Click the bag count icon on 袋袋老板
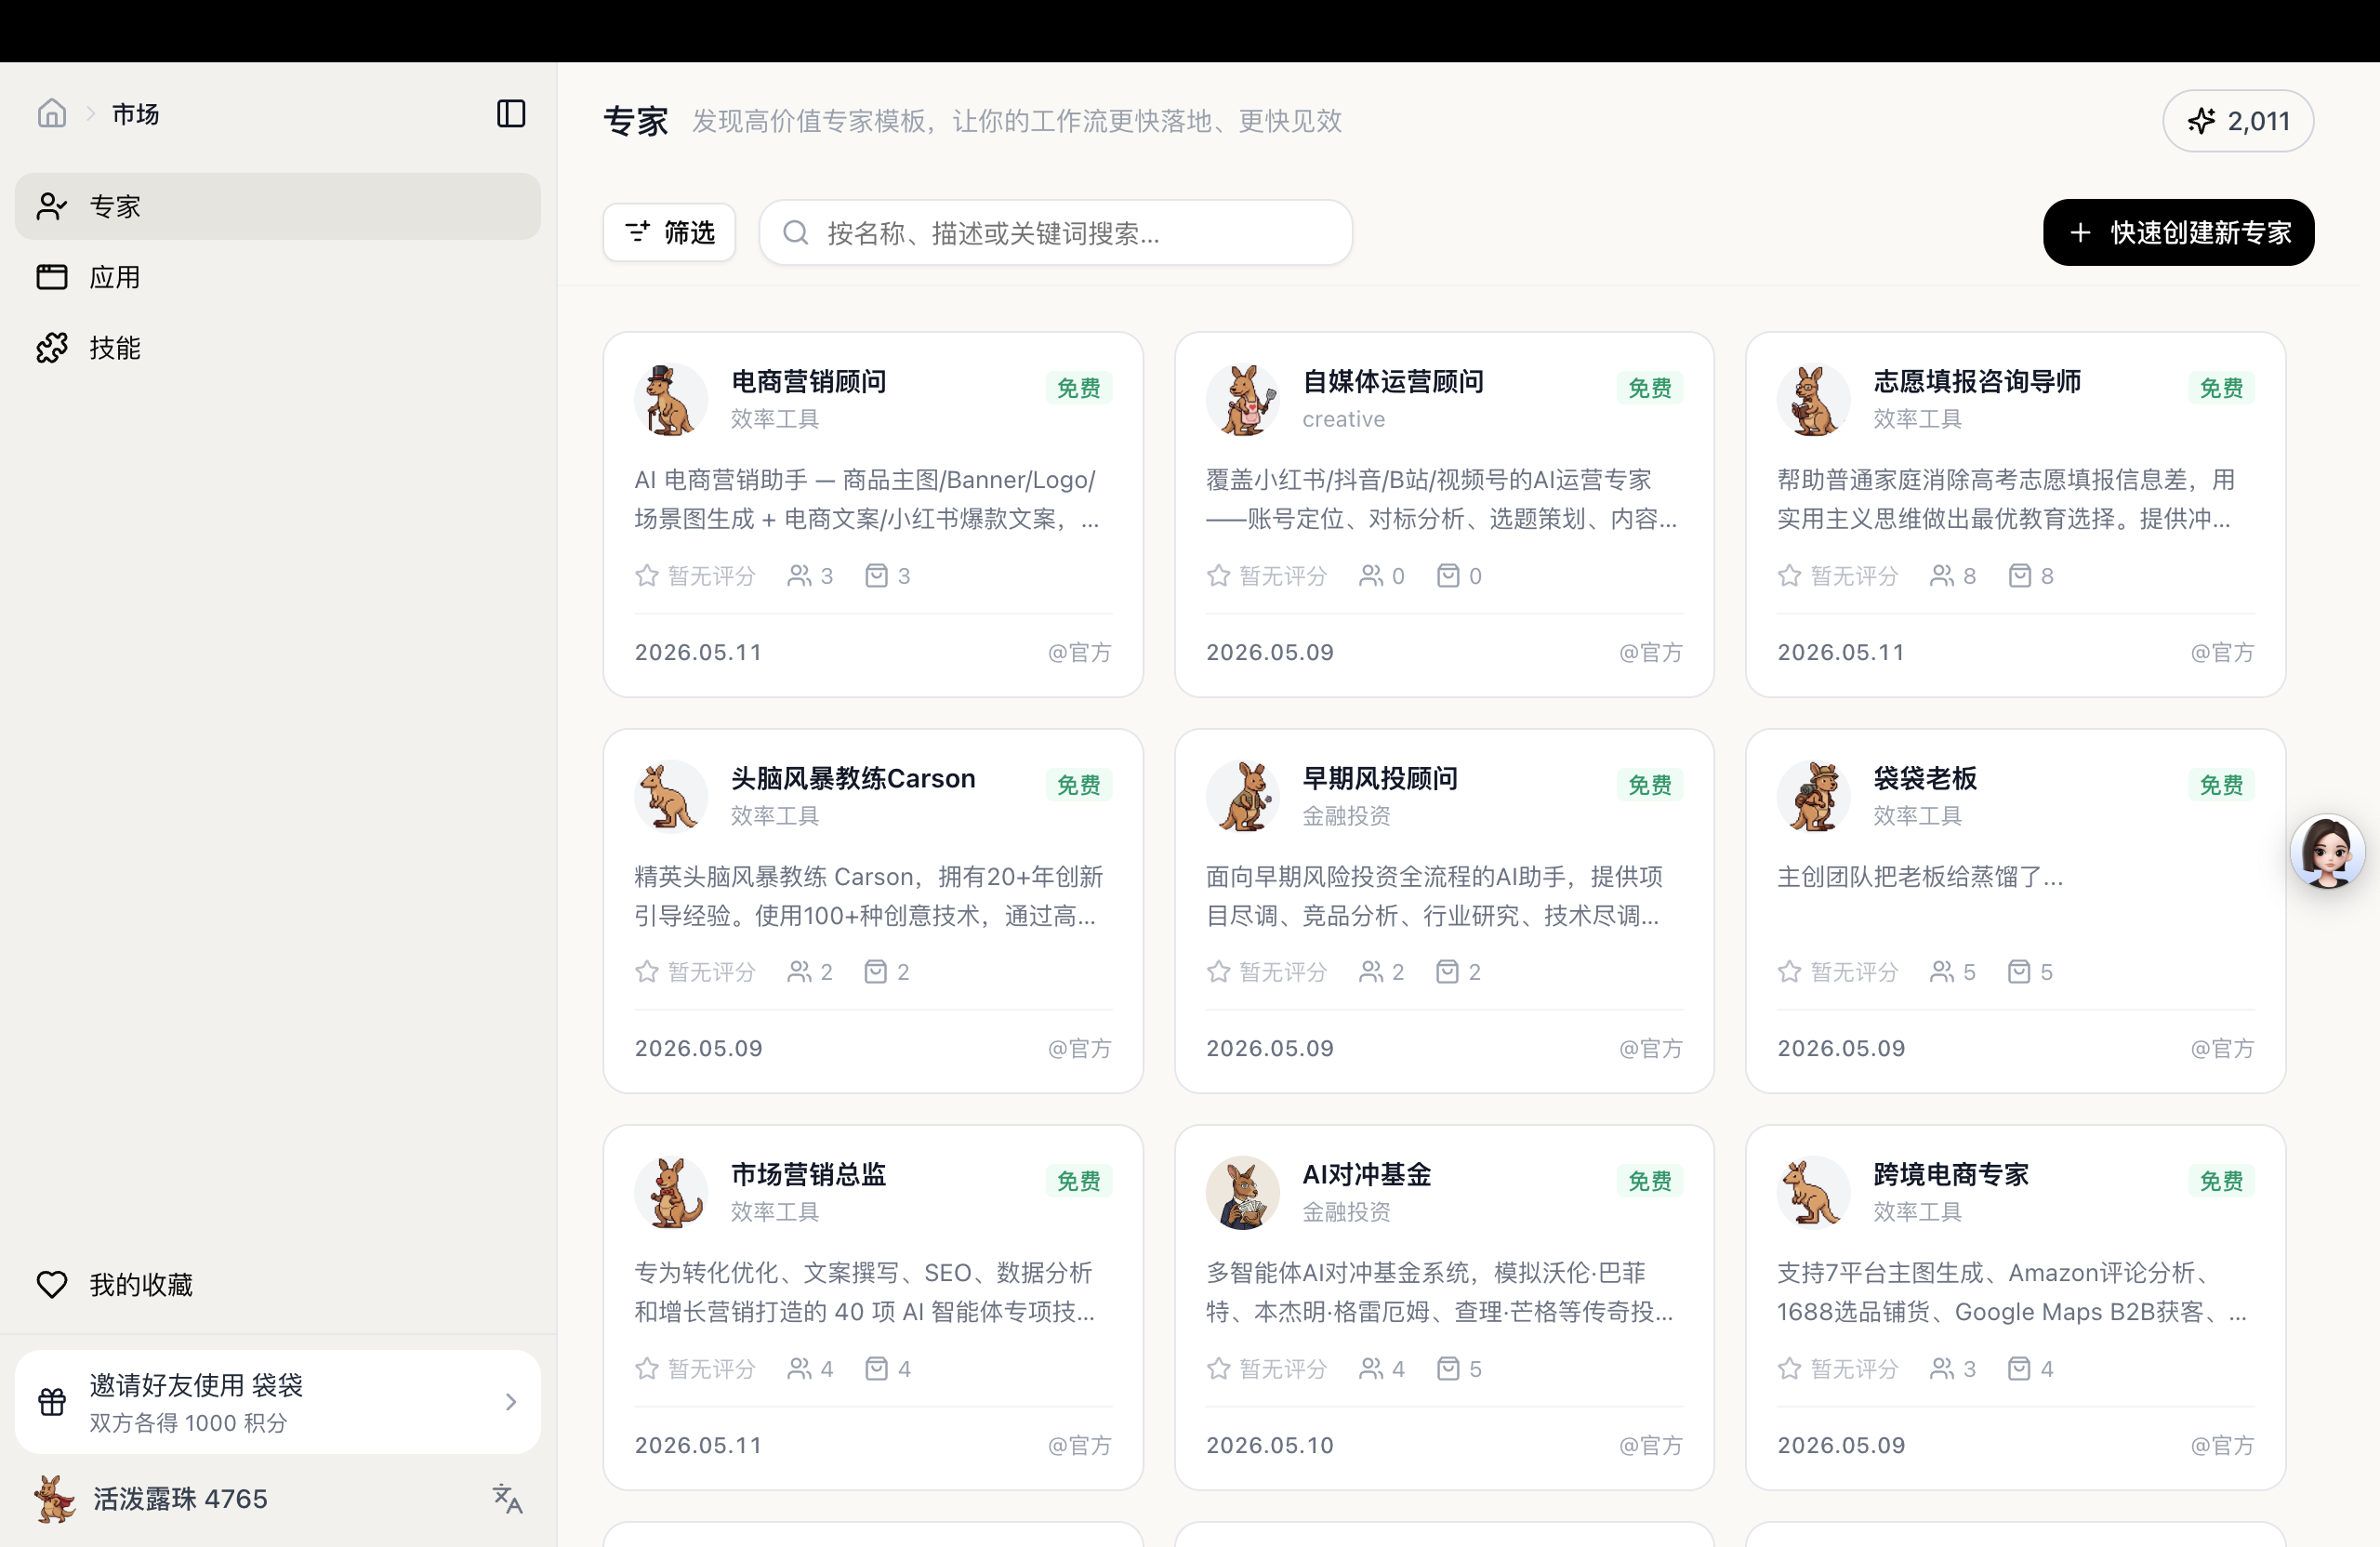Screen dimensions: 2380x1547 [2019, 971]
